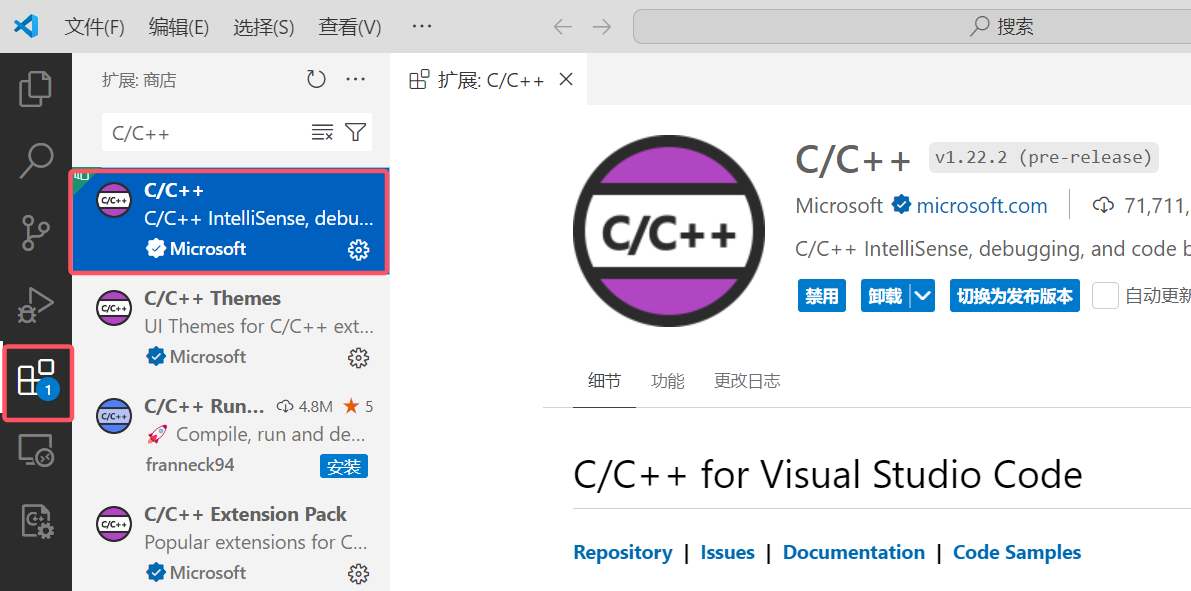This screenshot has width=1191, height=591.
Task: Open the 查看(V) menu
Action: [349, 27]
